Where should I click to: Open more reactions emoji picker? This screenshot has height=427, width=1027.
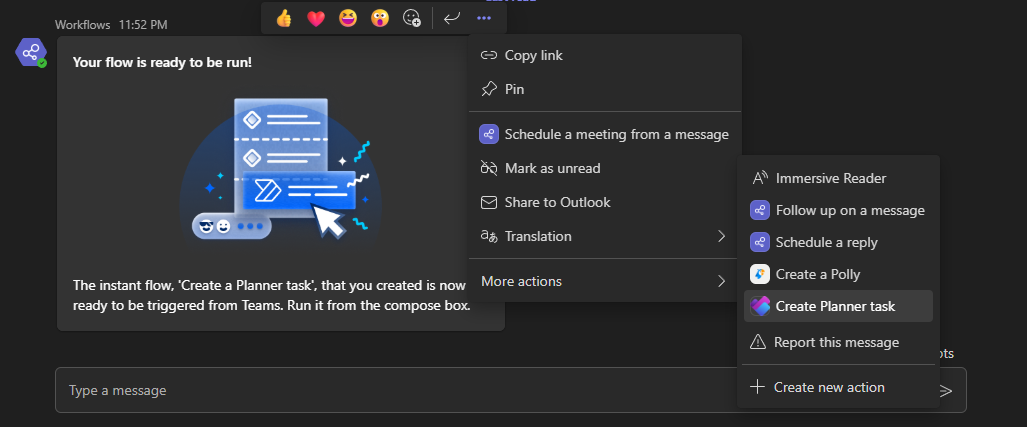(x=412, y=18)
